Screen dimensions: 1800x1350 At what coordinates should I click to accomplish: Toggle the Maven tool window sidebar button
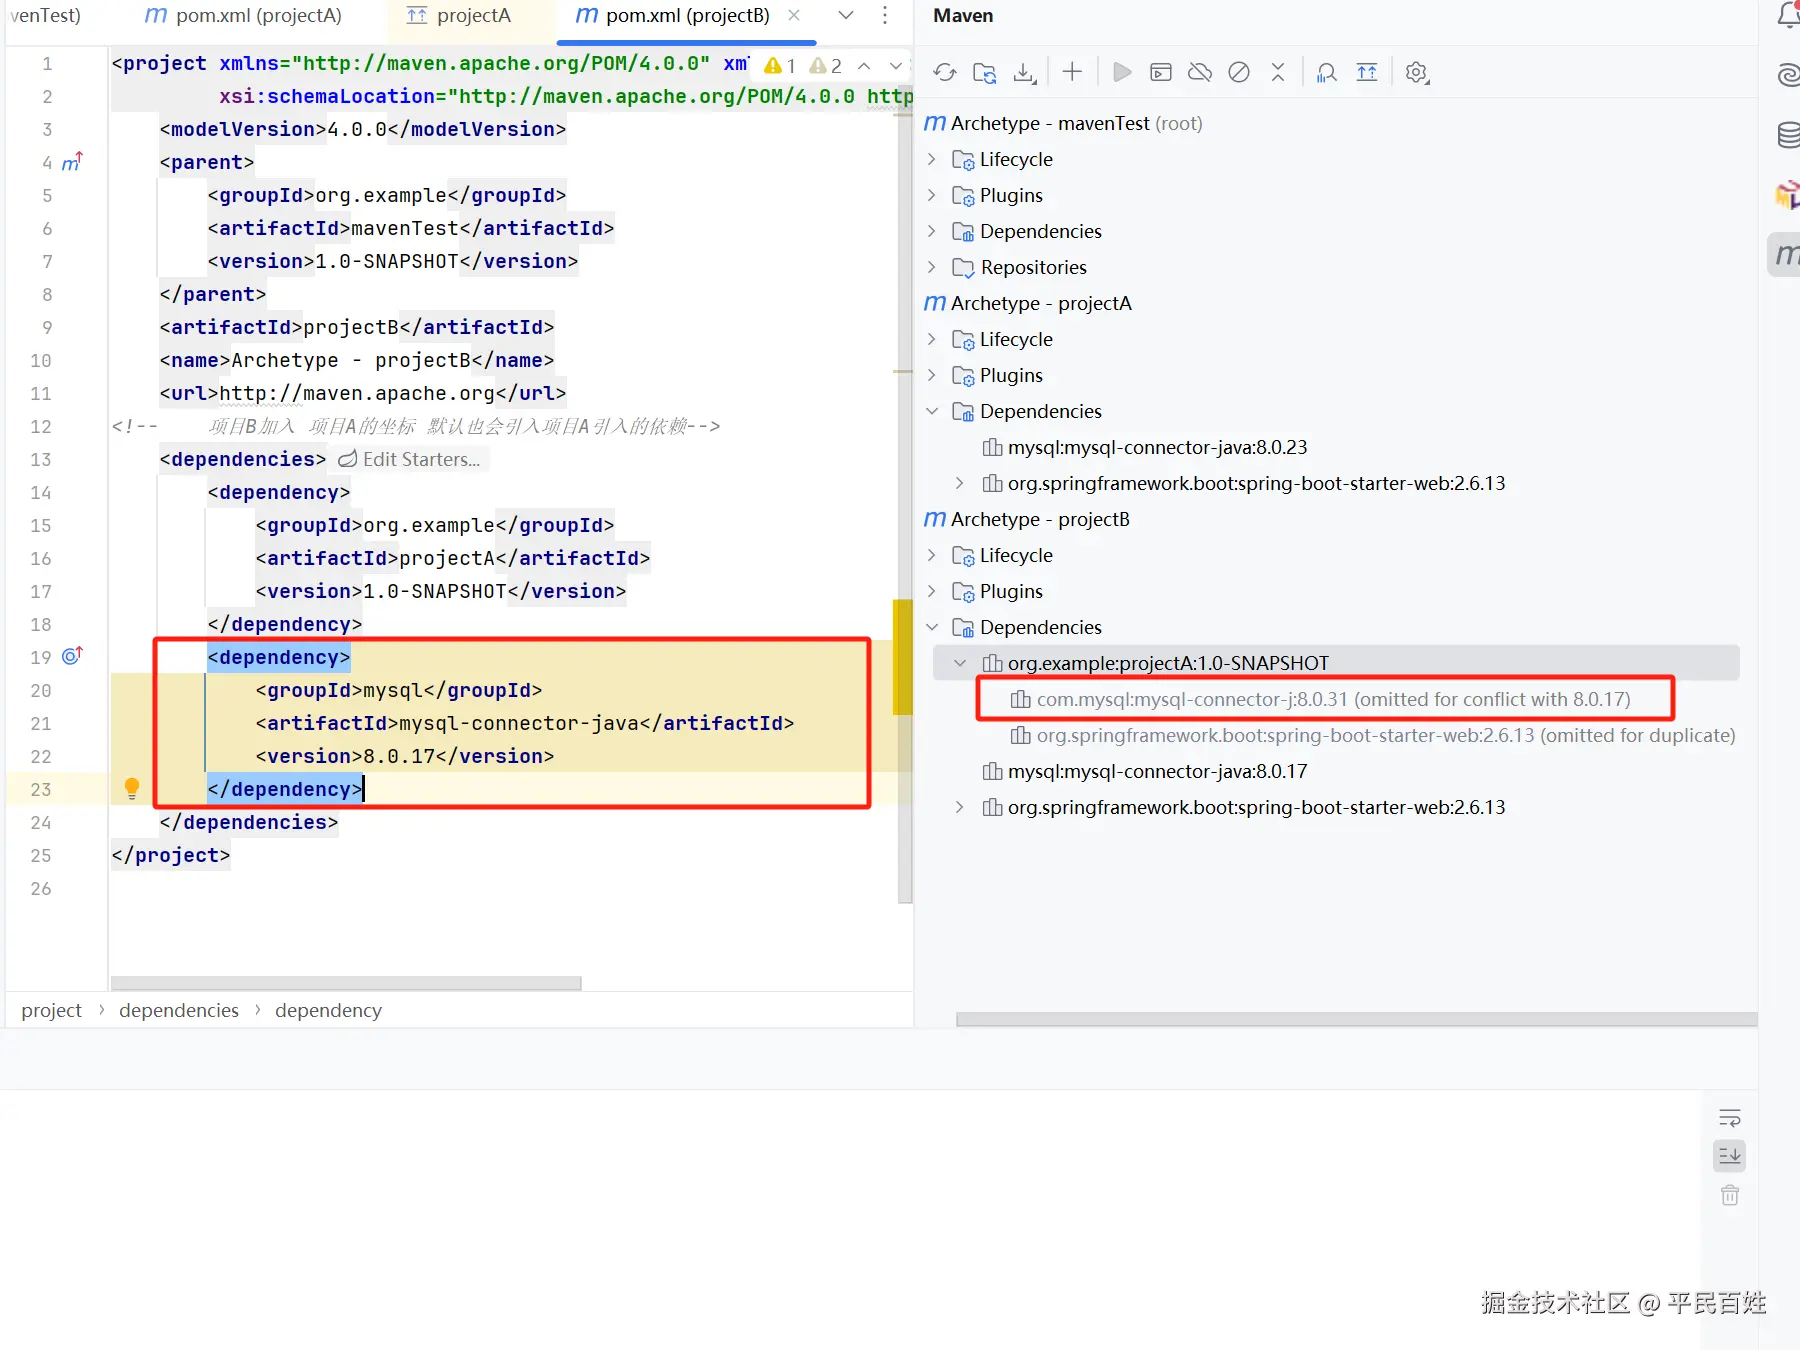tap(1785, 255)
